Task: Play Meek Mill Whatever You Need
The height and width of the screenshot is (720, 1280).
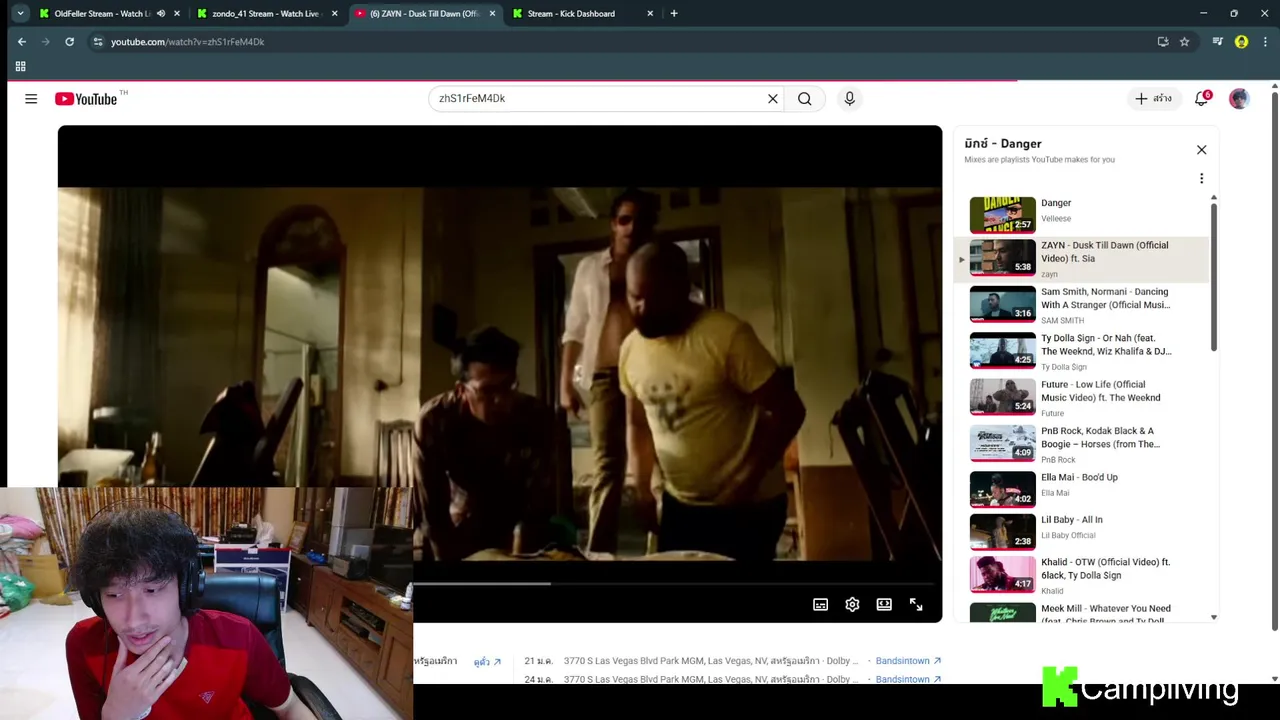Action: [x=1080, y=612]
